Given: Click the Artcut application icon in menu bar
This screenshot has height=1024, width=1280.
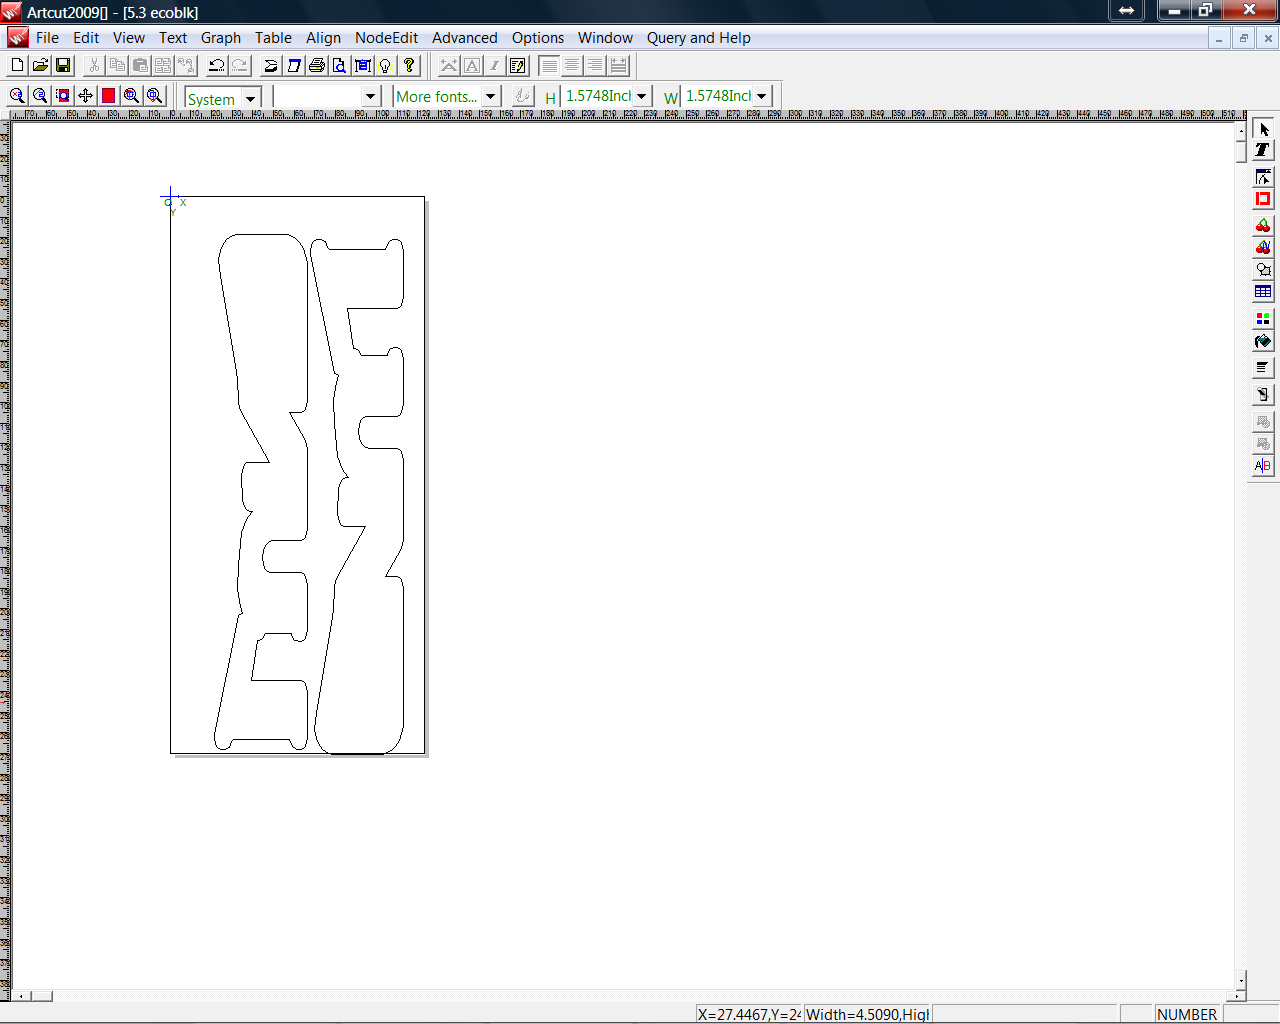Looking at the screenshot, I should point(18,38).
